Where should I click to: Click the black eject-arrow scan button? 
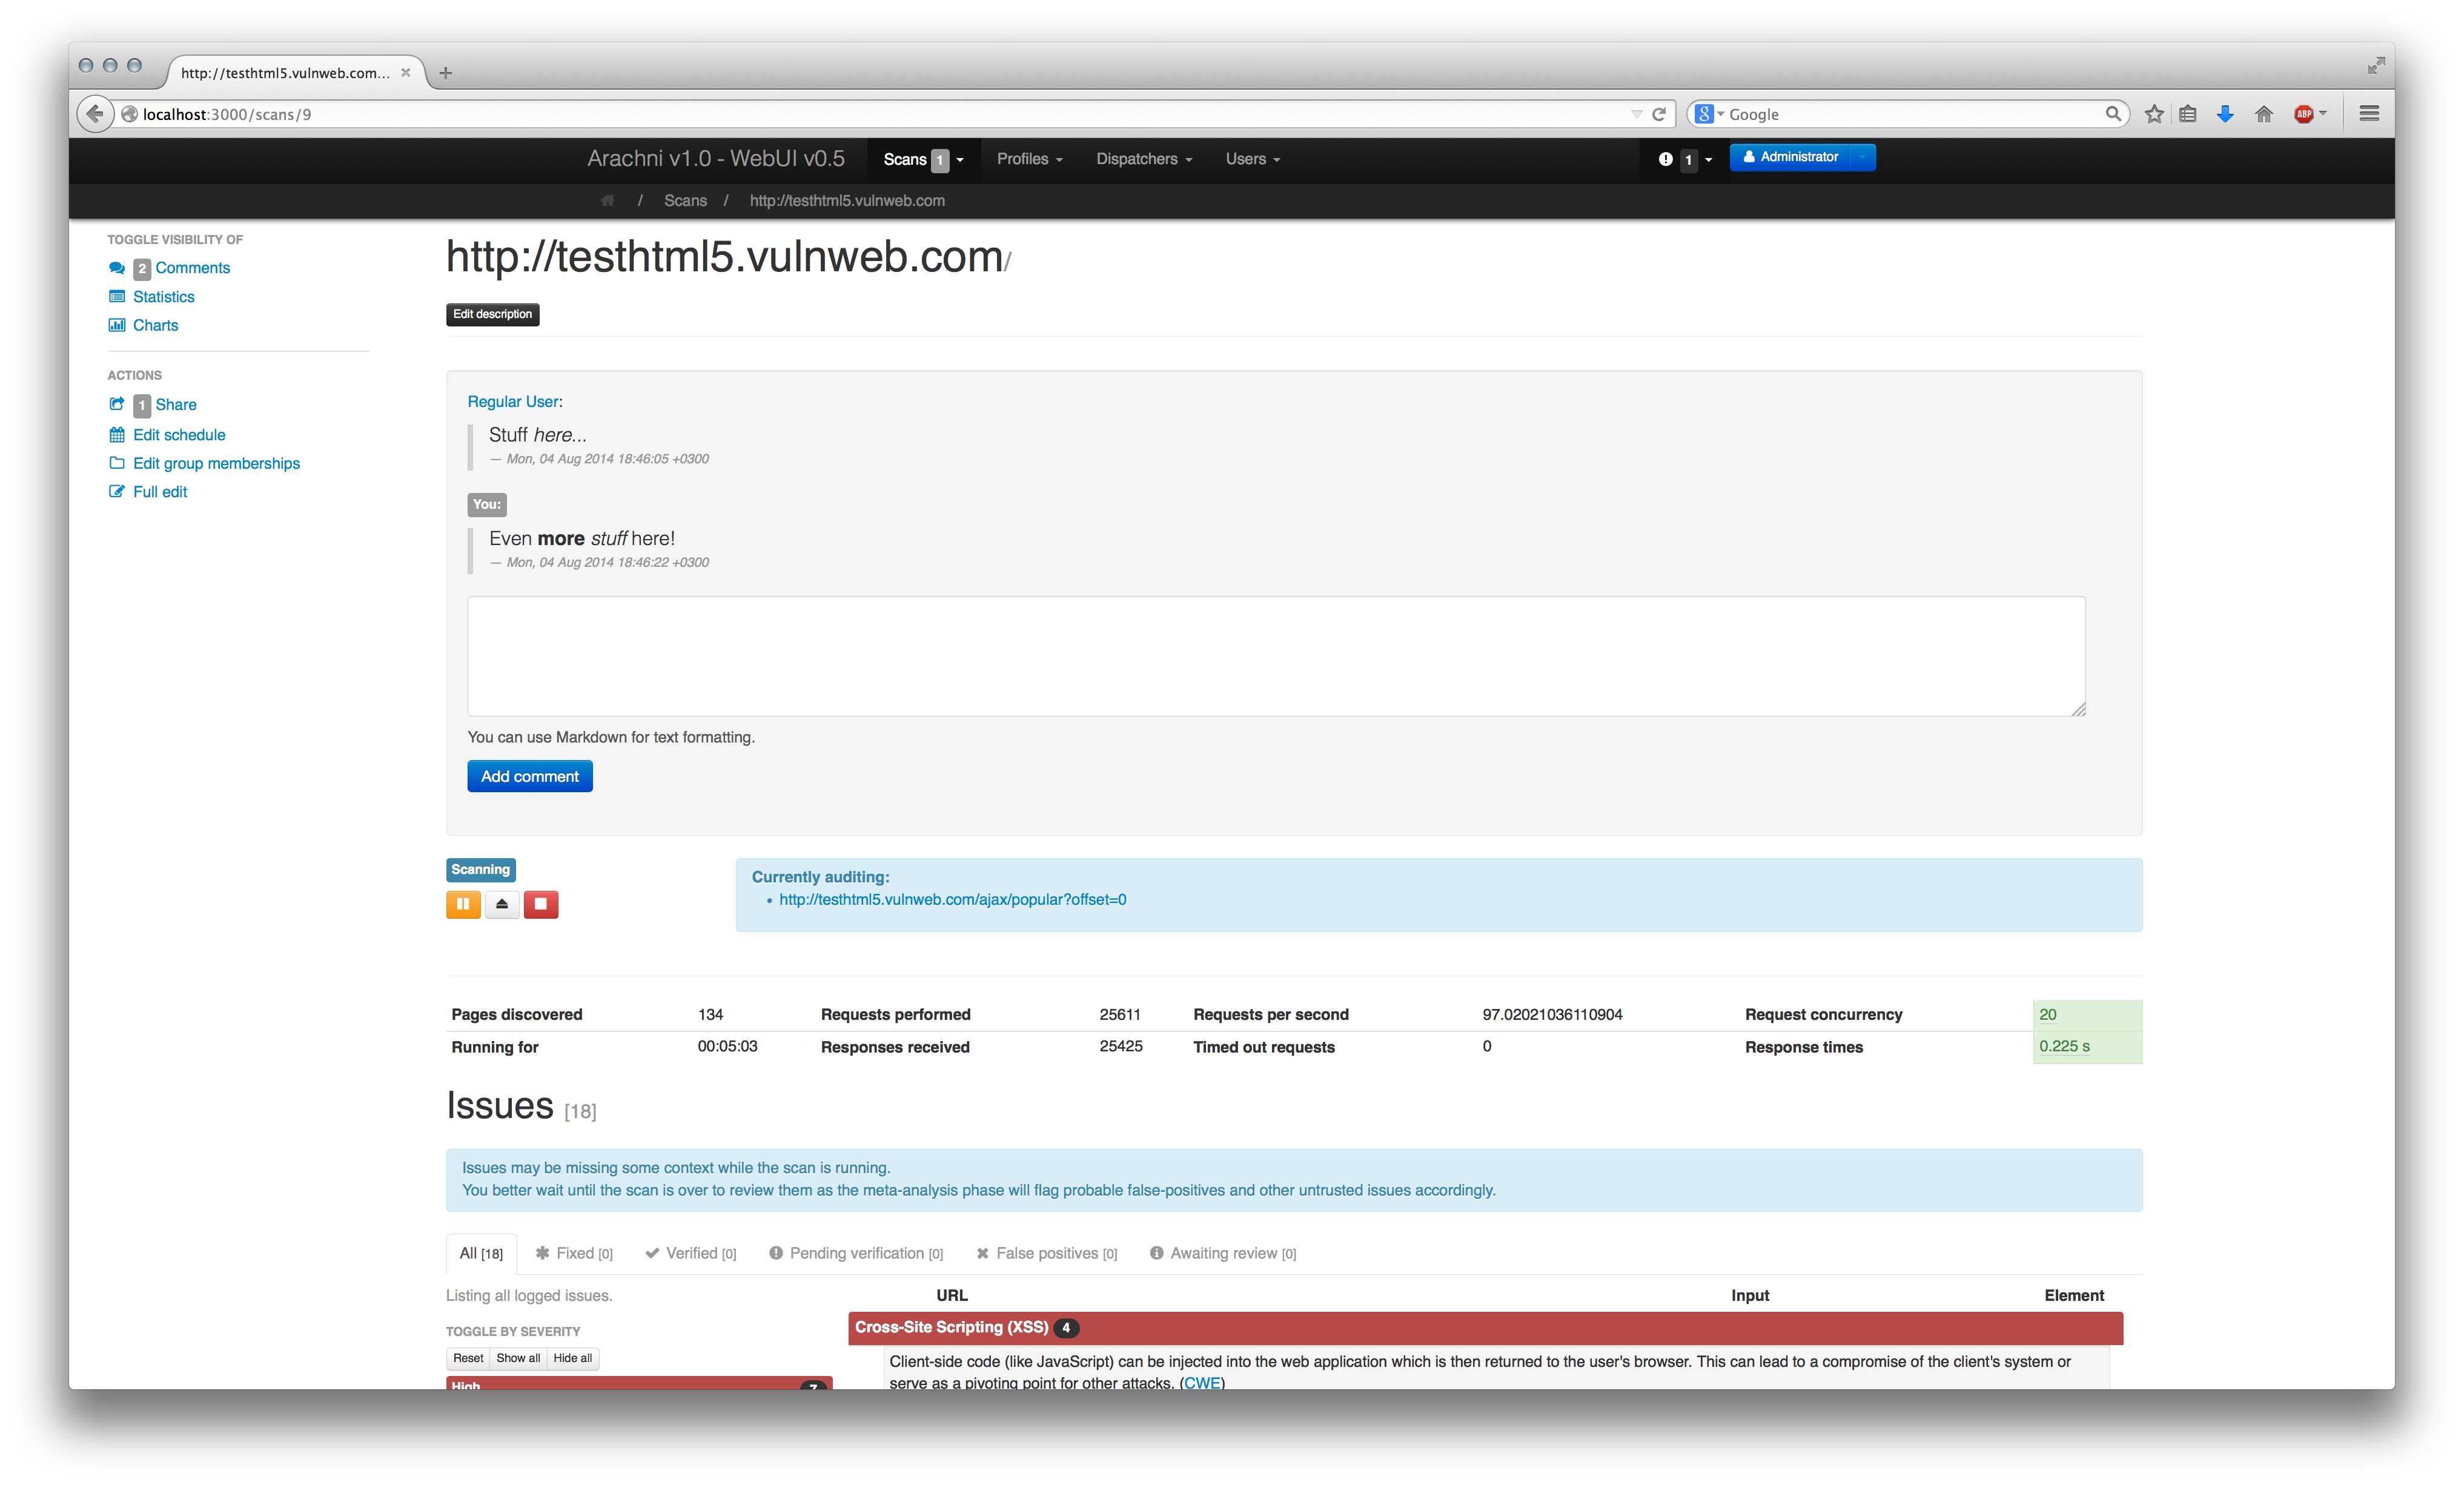coord(502,904)
